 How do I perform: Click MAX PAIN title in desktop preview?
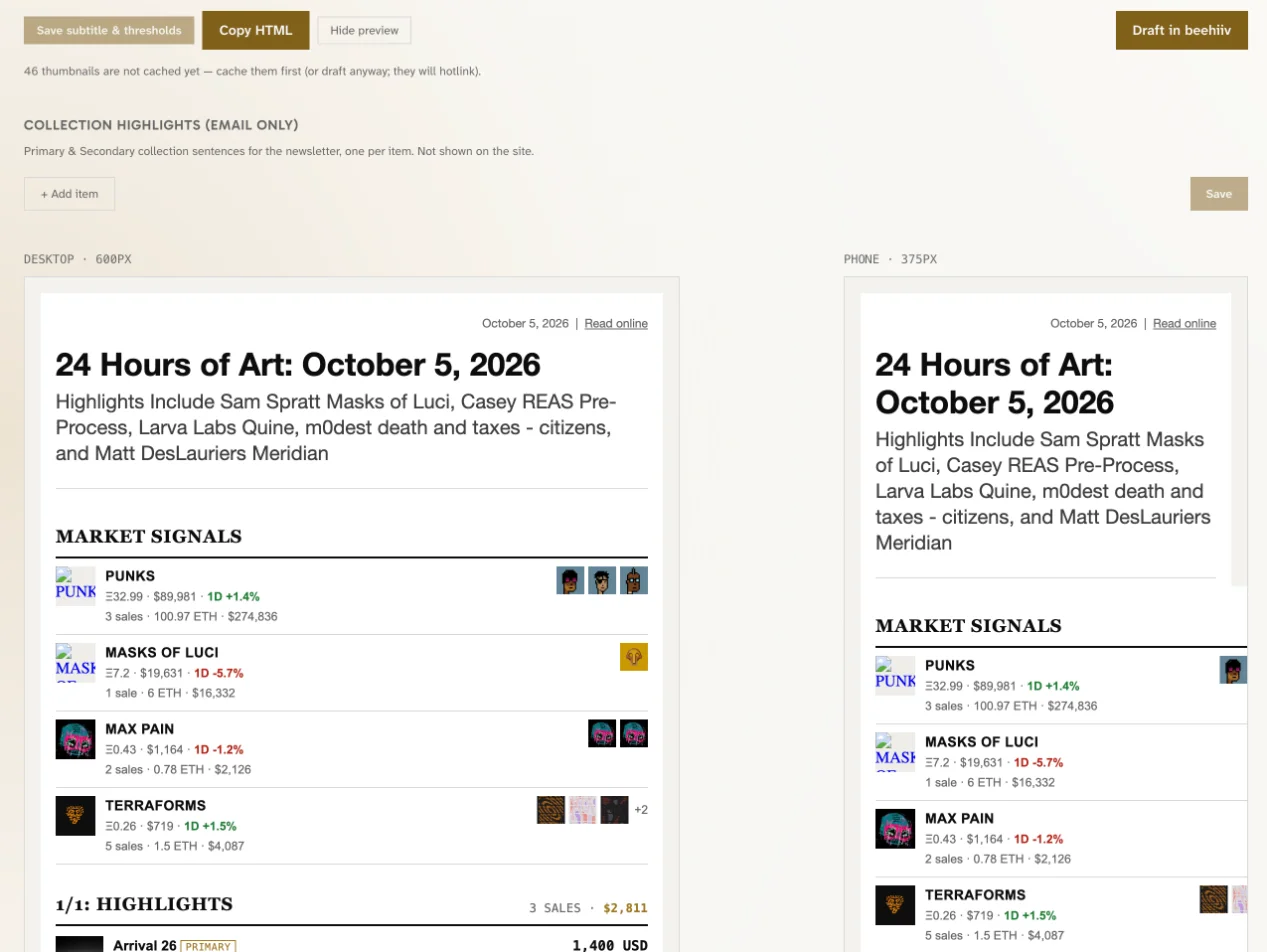tap(140, 729)
